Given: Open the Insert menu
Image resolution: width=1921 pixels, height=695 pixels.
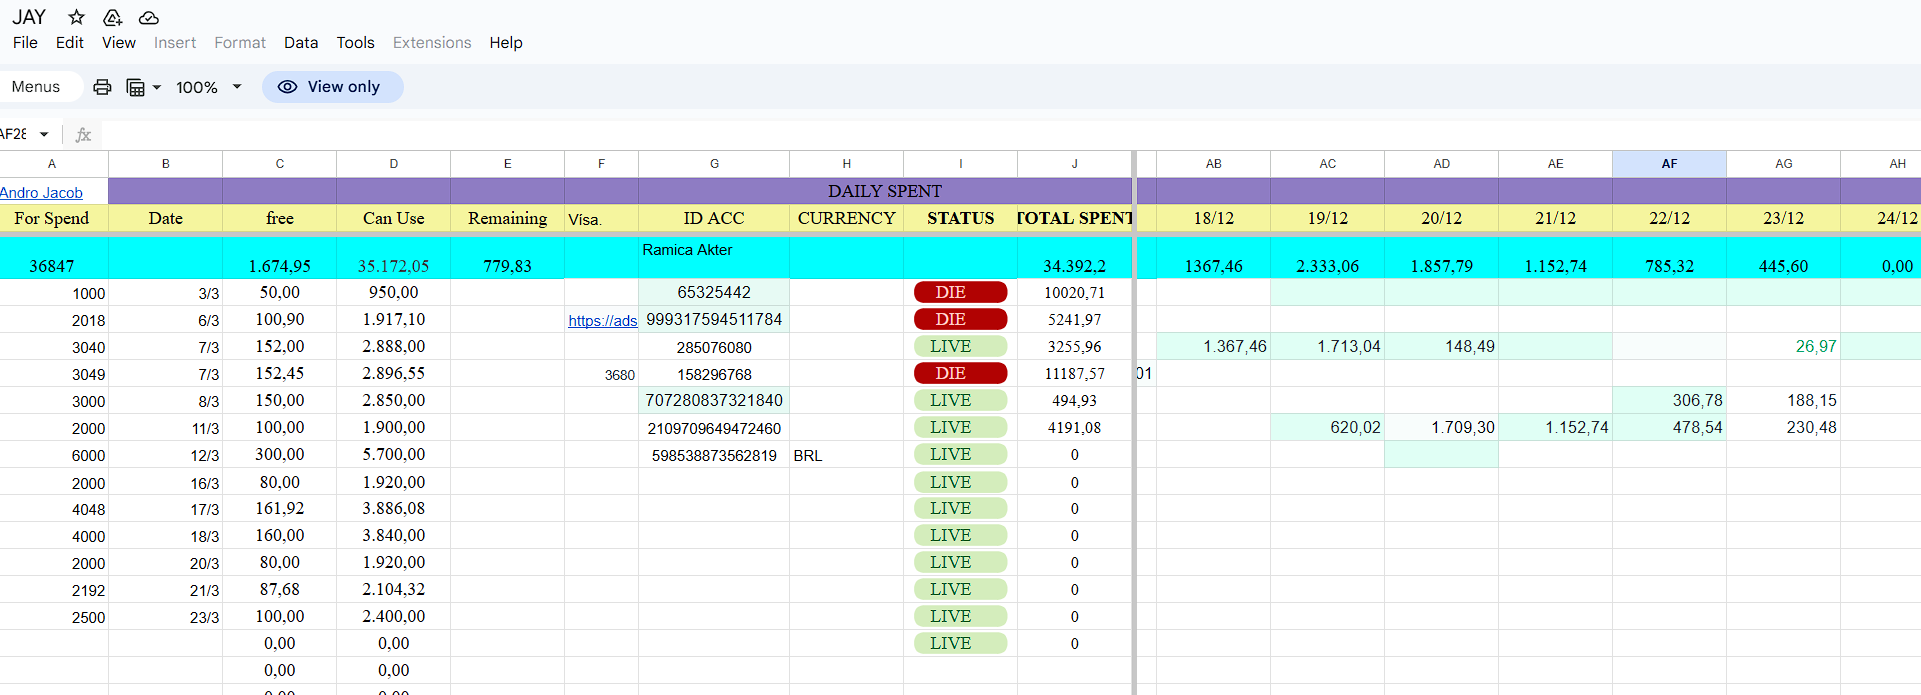Looking at the screenshot, I should coord(175,42).
